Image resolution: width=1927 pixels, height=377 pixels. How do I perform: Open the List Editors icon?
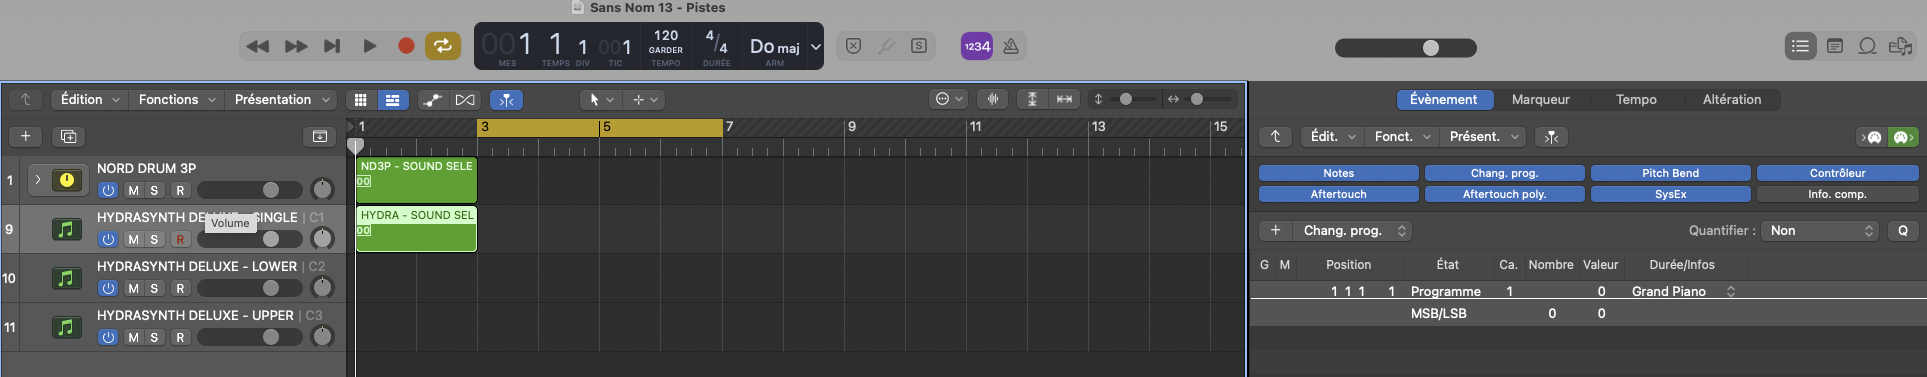click(x=1800, y=46)
